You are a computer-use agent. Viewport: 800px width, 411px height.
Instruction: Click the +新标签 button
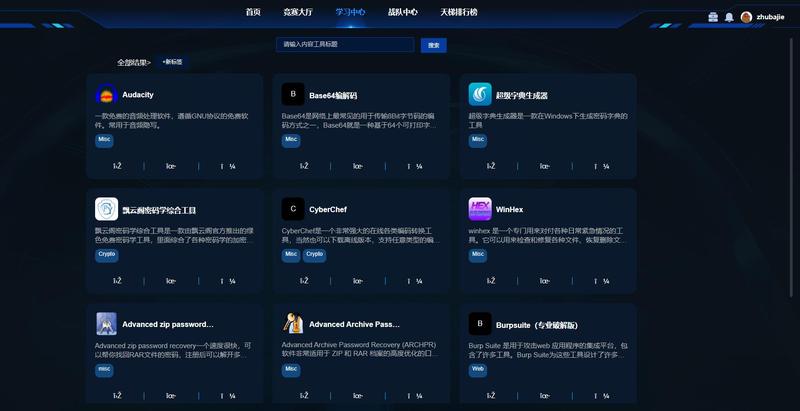172,62
